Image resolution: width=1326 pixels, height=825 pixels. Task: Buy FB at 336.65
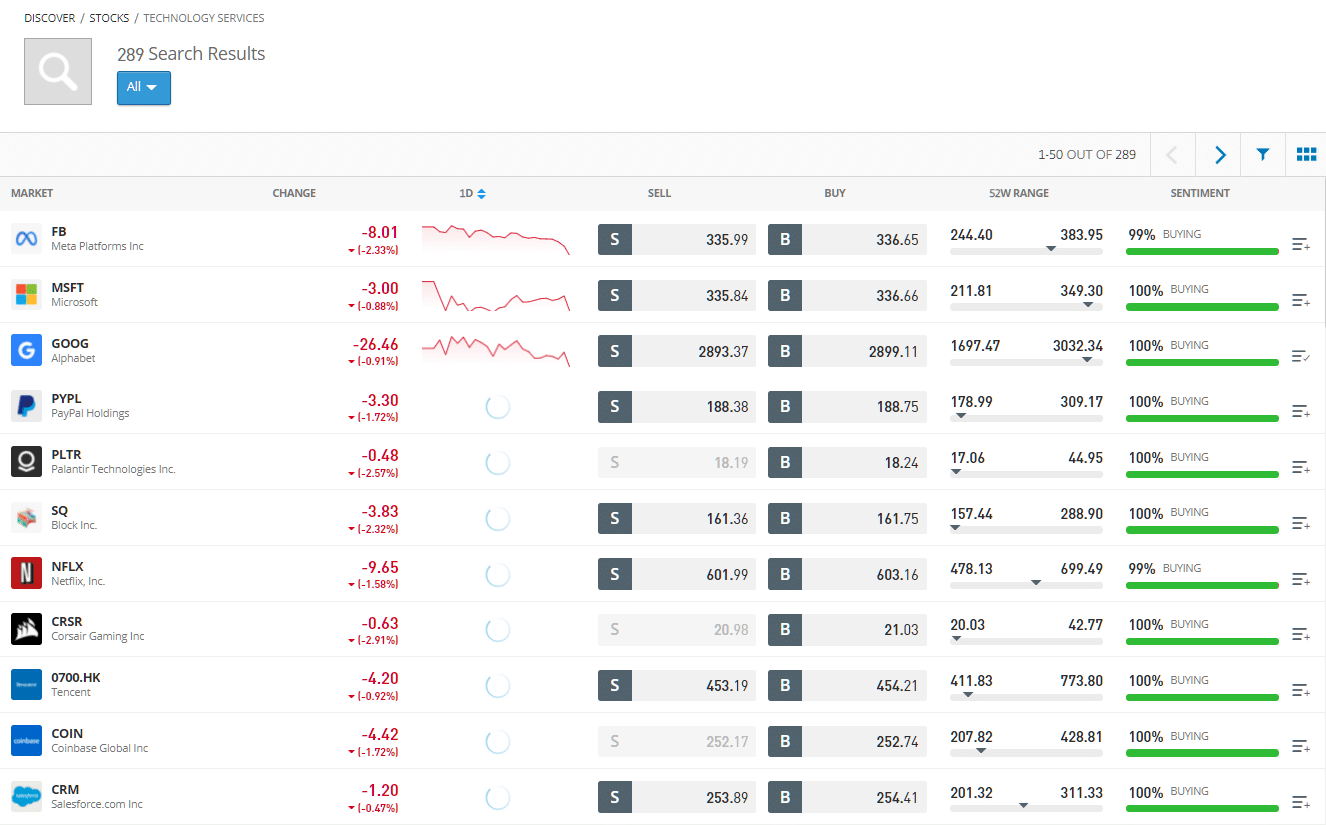click(x=847, y=239)
